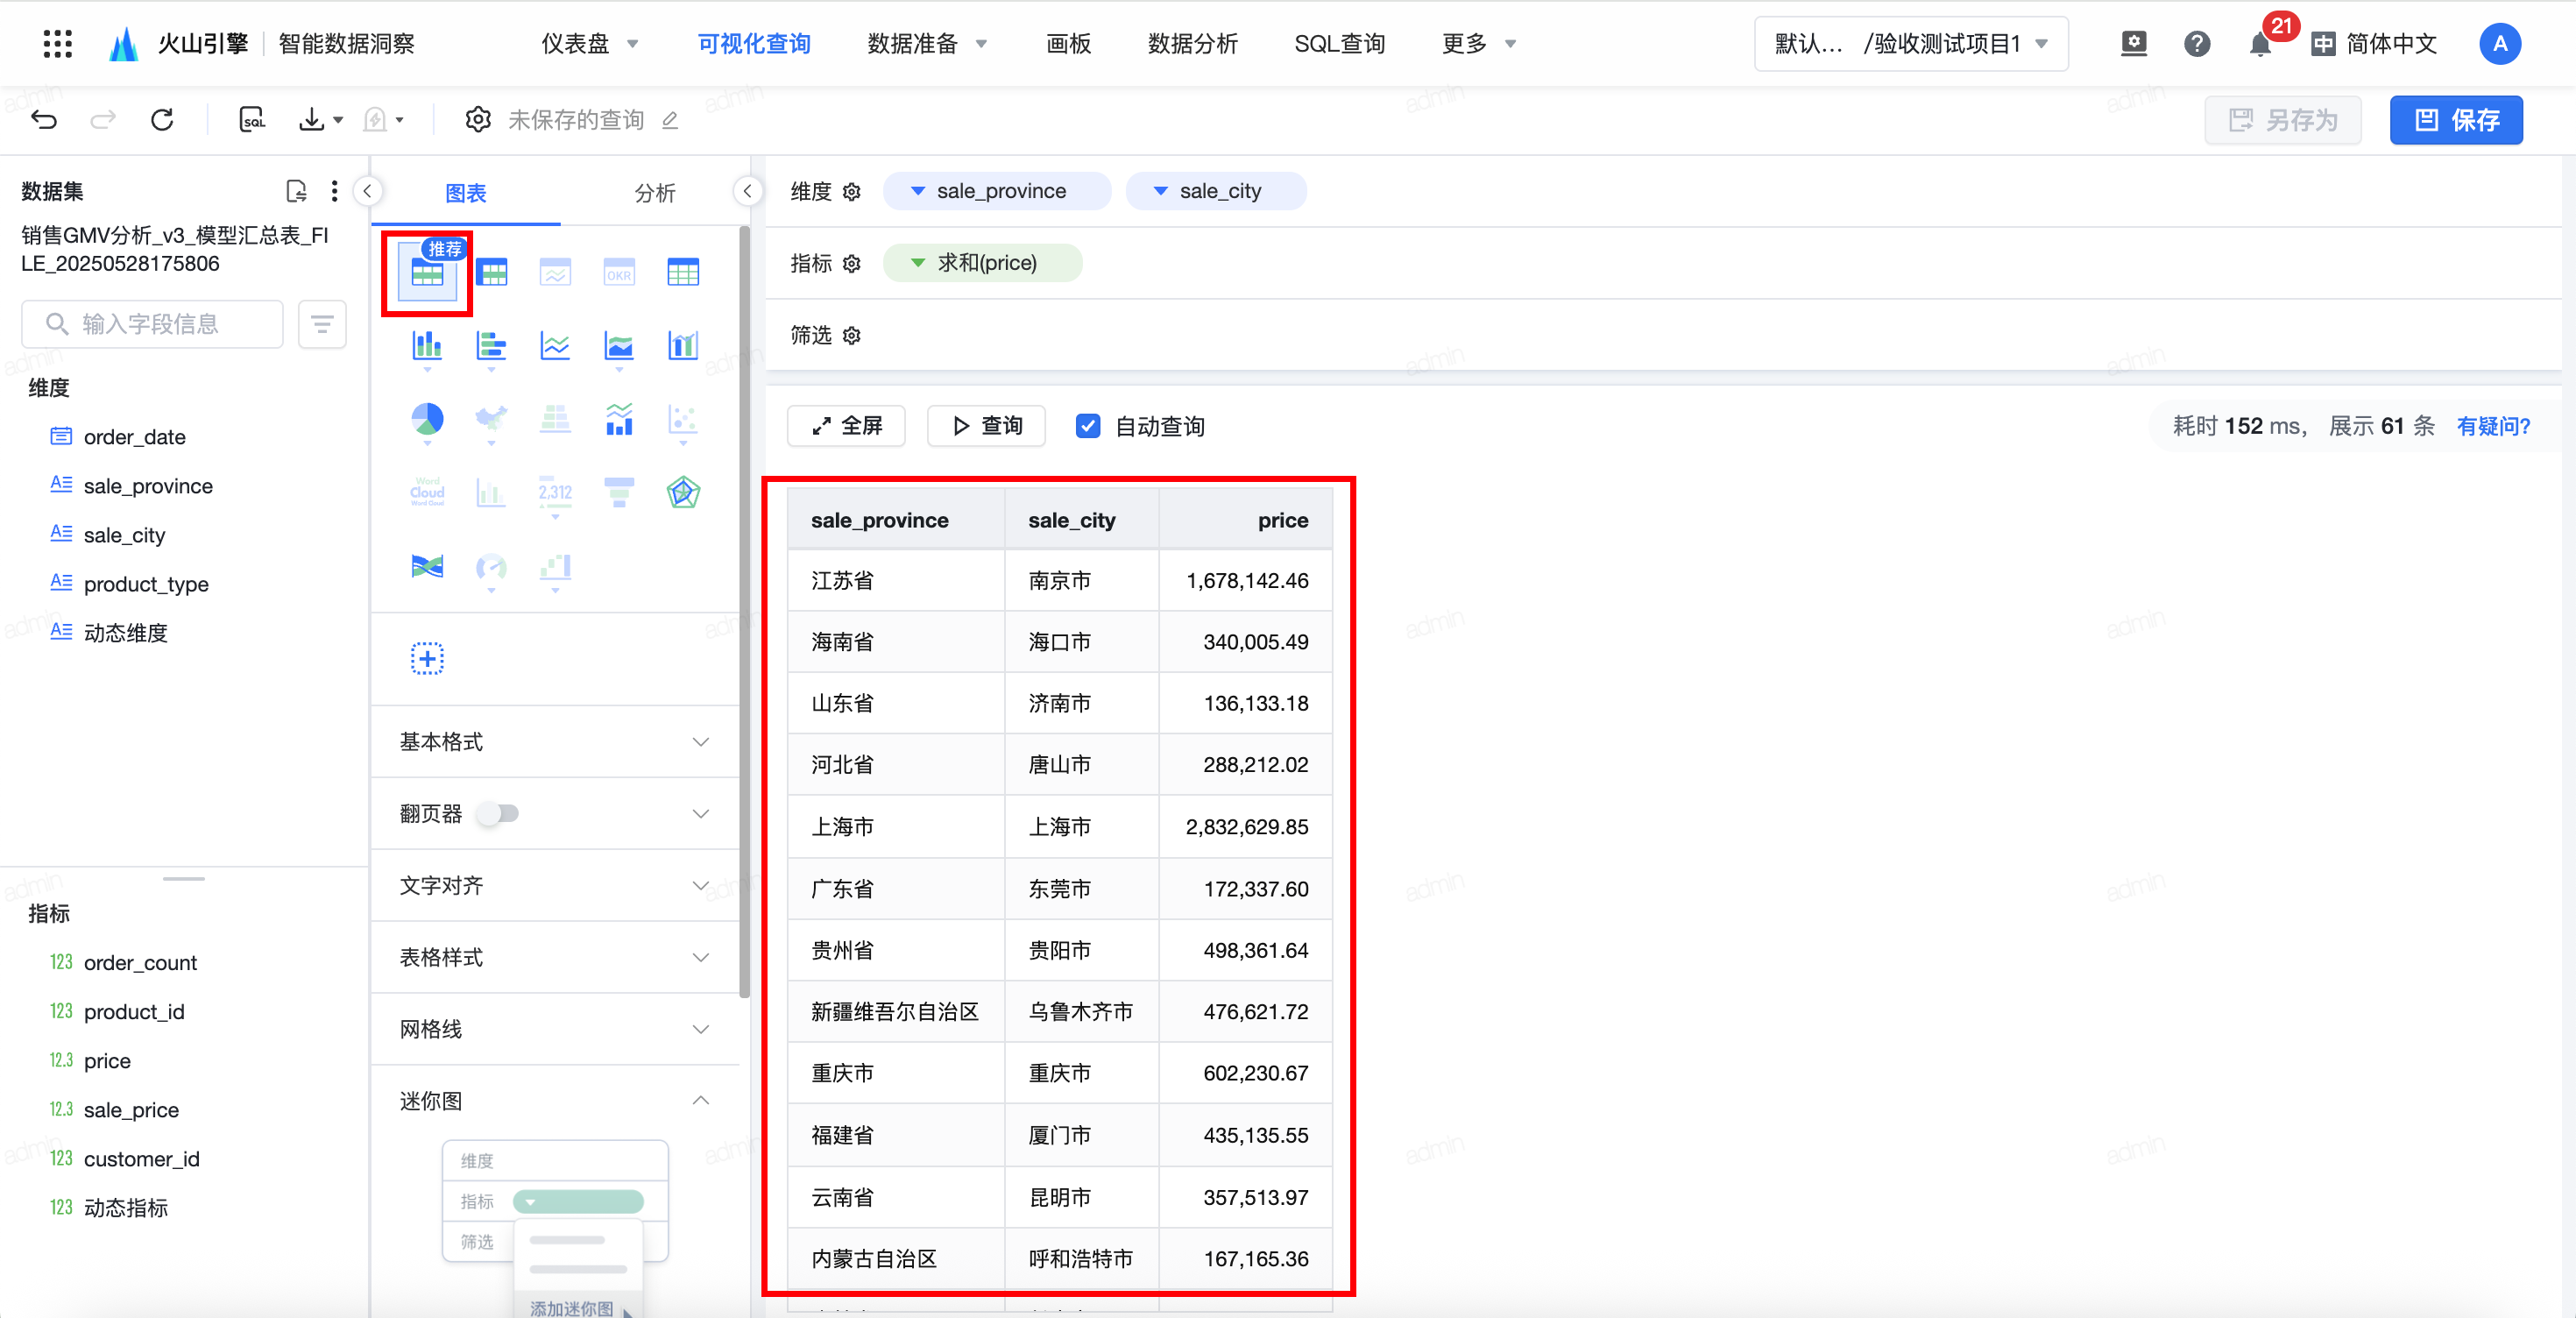Select the 2,312 KPI number card icon
The height and width of the screenshot is (1318, 2576).
point(555,492)
